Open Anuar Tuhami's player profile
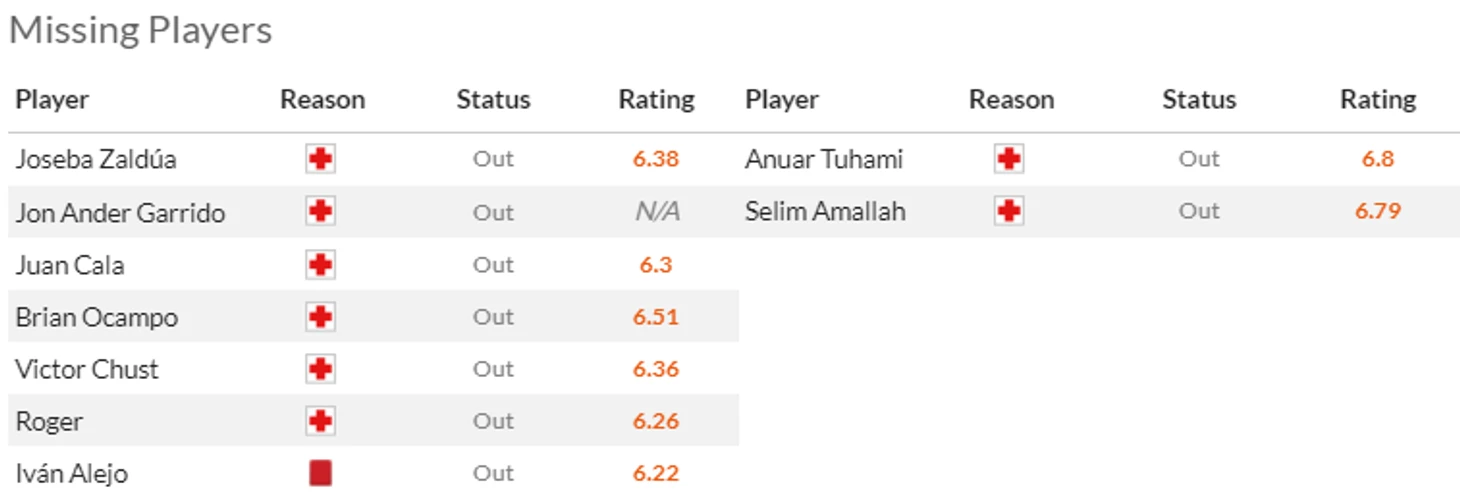 click(x=824, y=159)
